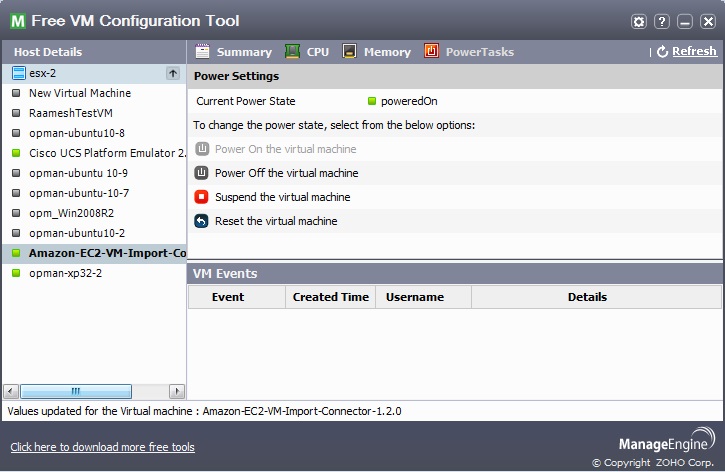Viewport: 725px width, 472px height.
Task: Select opman-ubuntu 10-9 virtual machine
Action: (78, 173)
